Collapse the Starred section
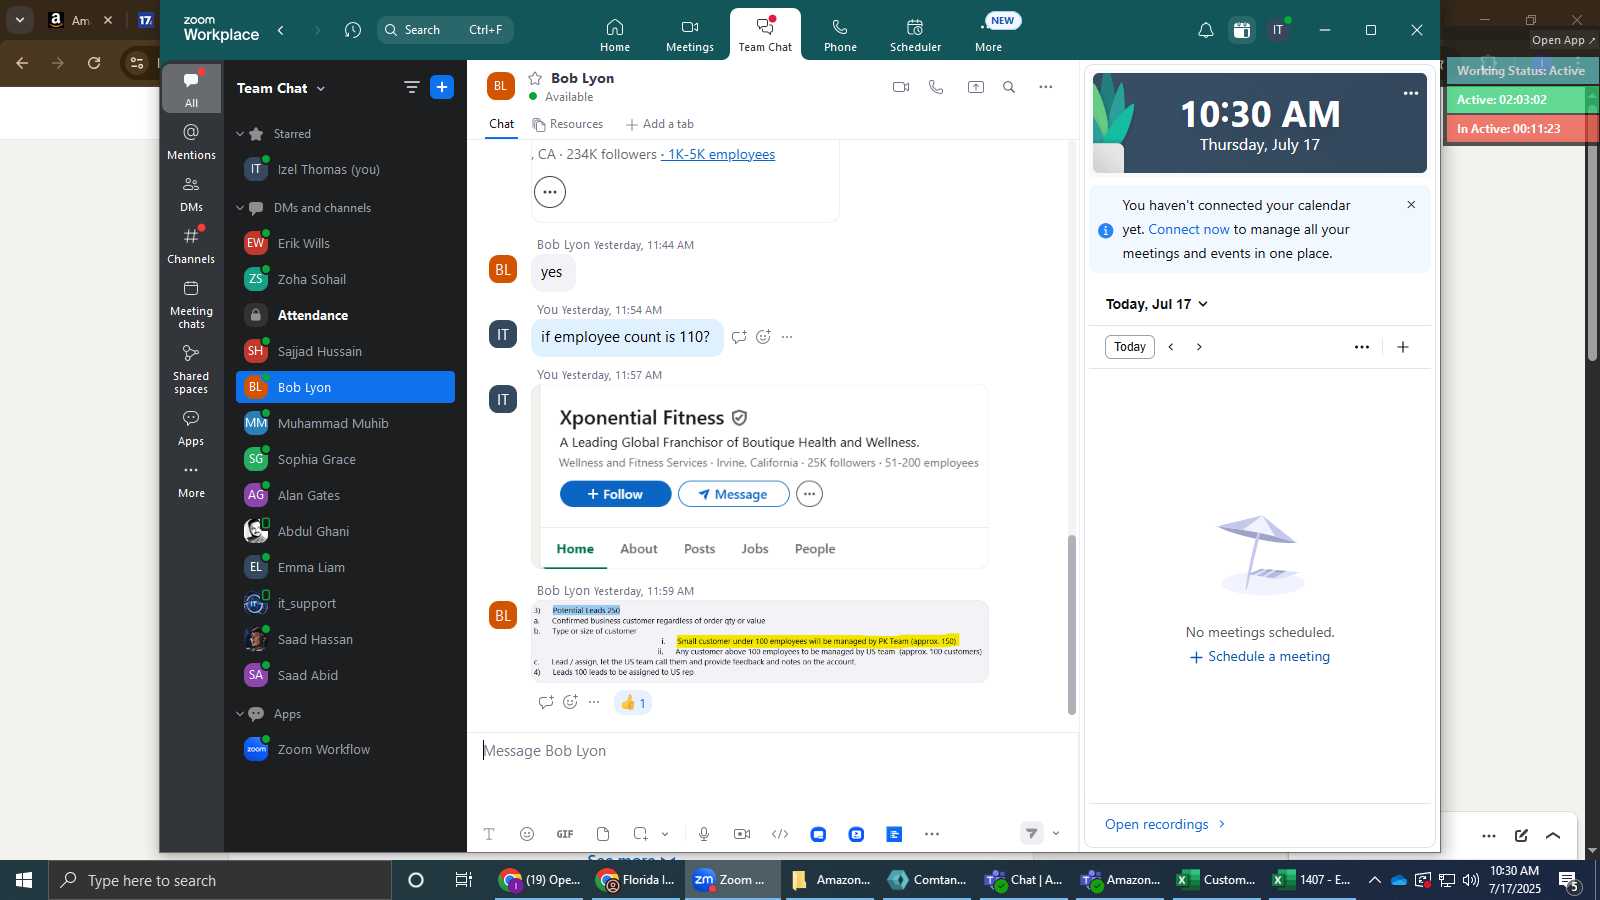 (240, 134)
